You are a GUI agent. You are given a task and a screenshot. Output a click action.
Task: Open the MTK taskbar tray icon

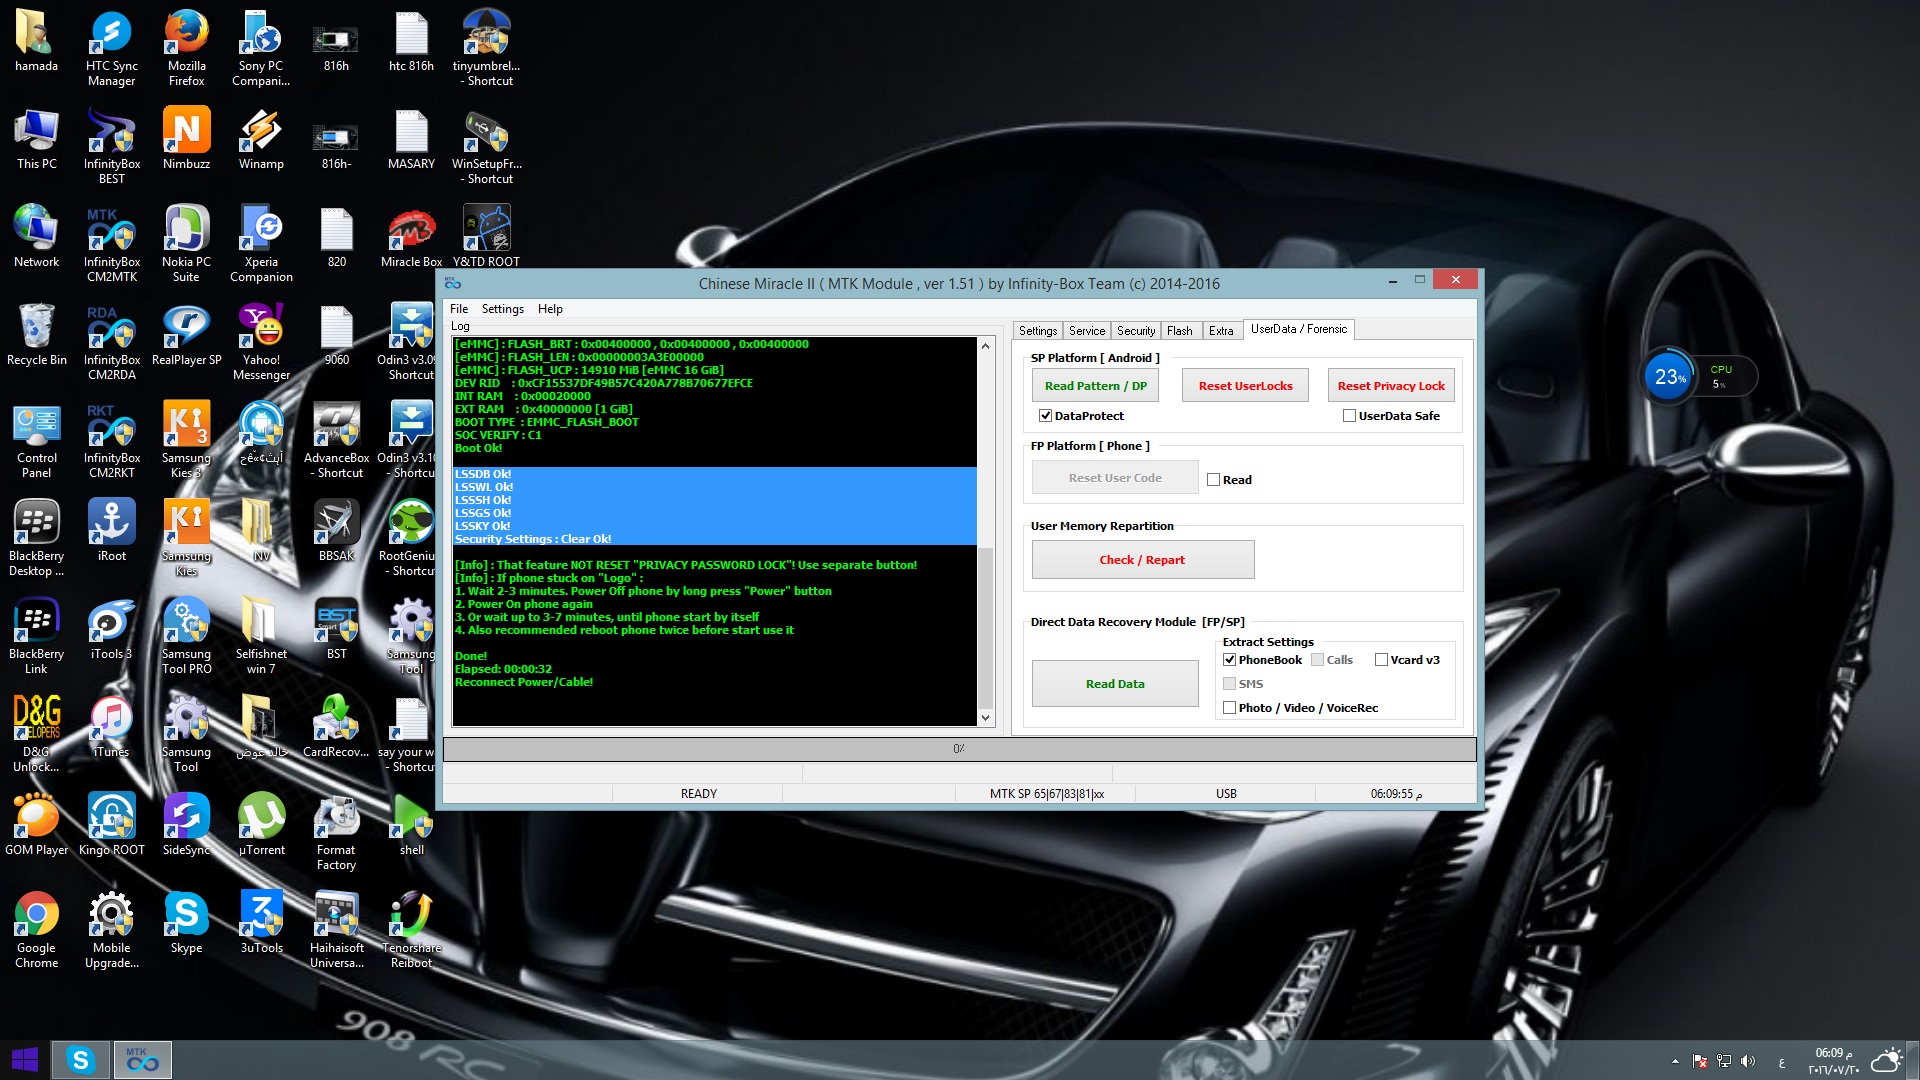pos(144,1060)
